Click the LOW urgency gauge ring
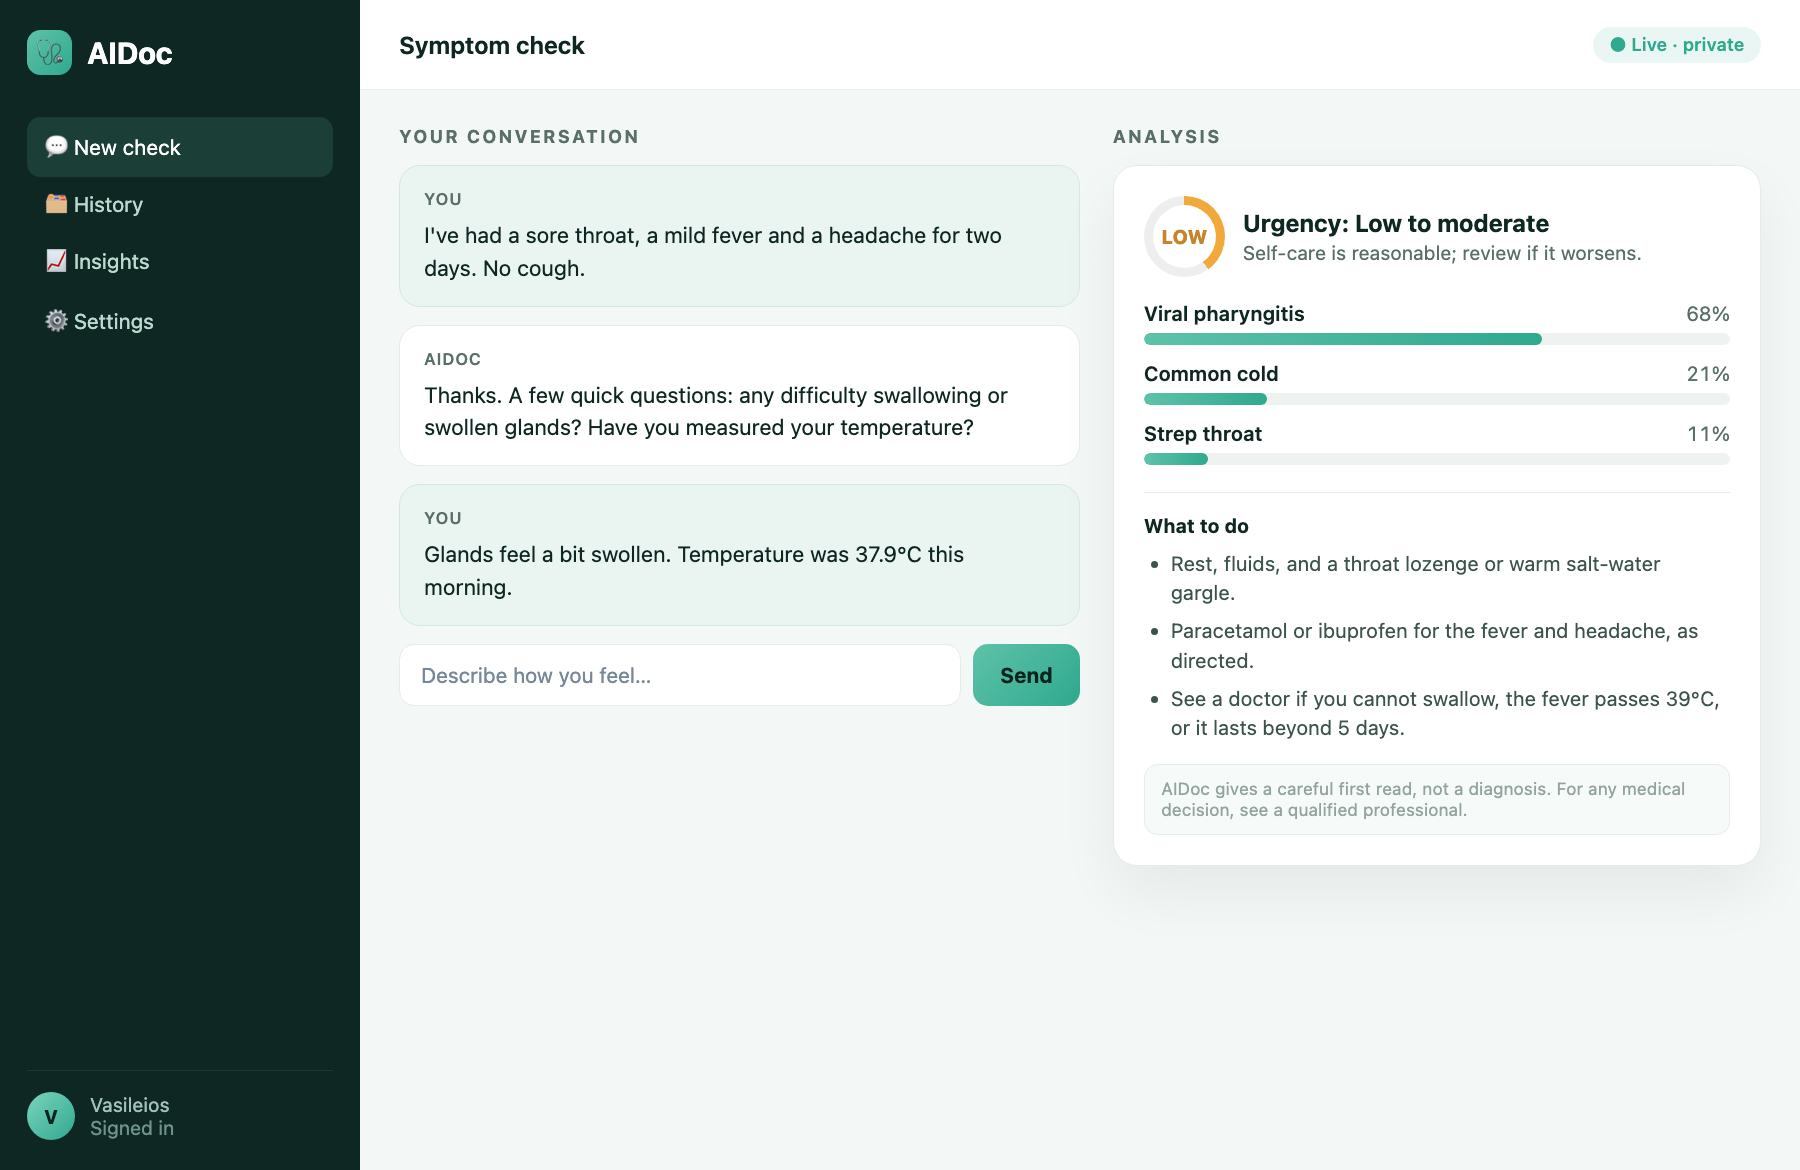Image resolution: width=1800 pixels, height=1170 pixels. [x=1184, y=237]
